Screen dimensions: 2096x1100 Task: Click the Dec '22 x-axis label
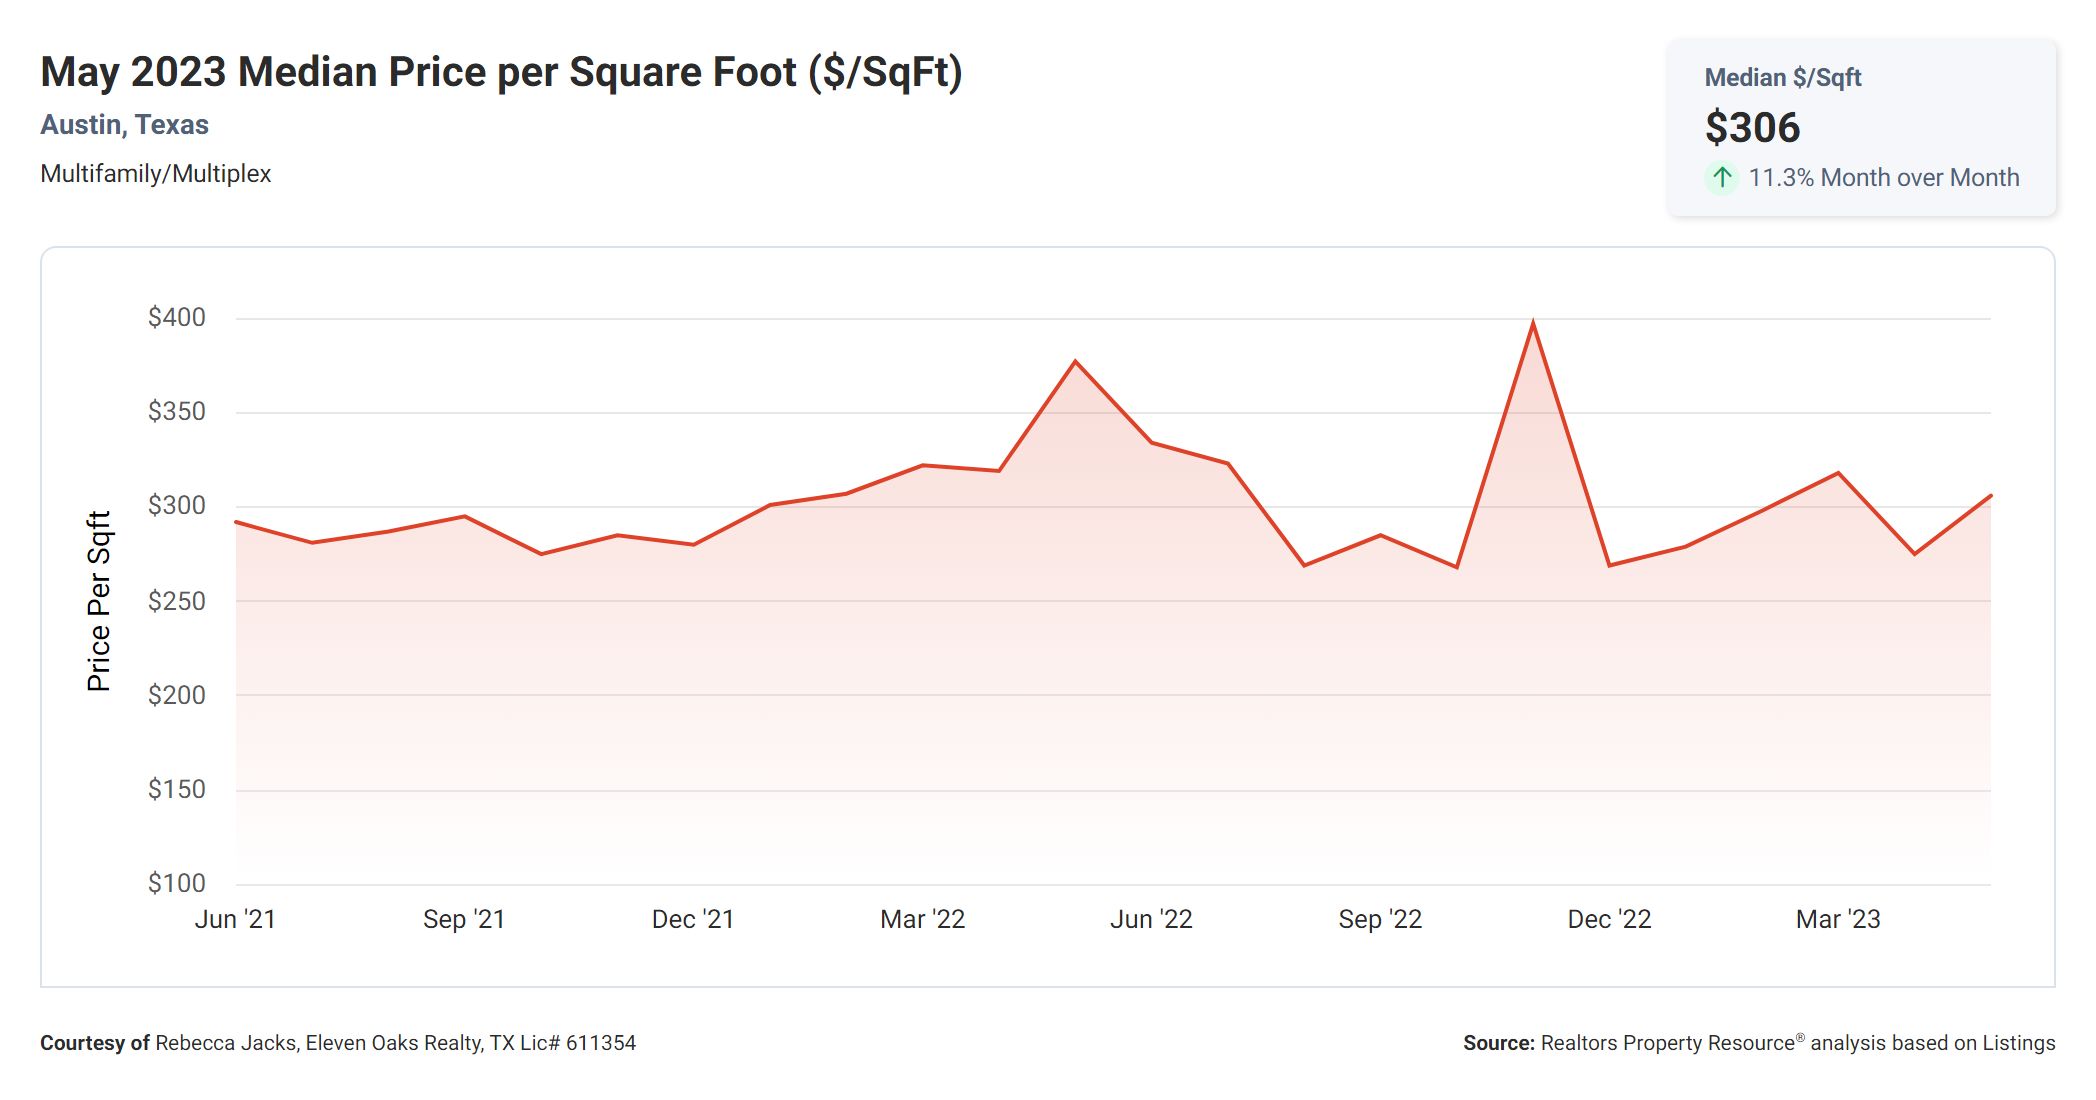(x=1609, y=919)
